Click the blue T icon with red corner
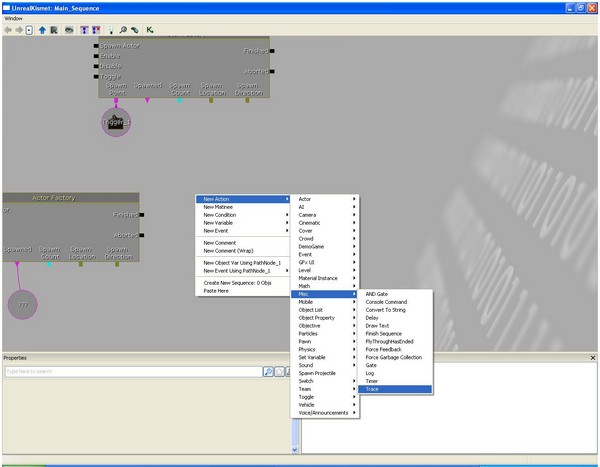 pos(96,30)
